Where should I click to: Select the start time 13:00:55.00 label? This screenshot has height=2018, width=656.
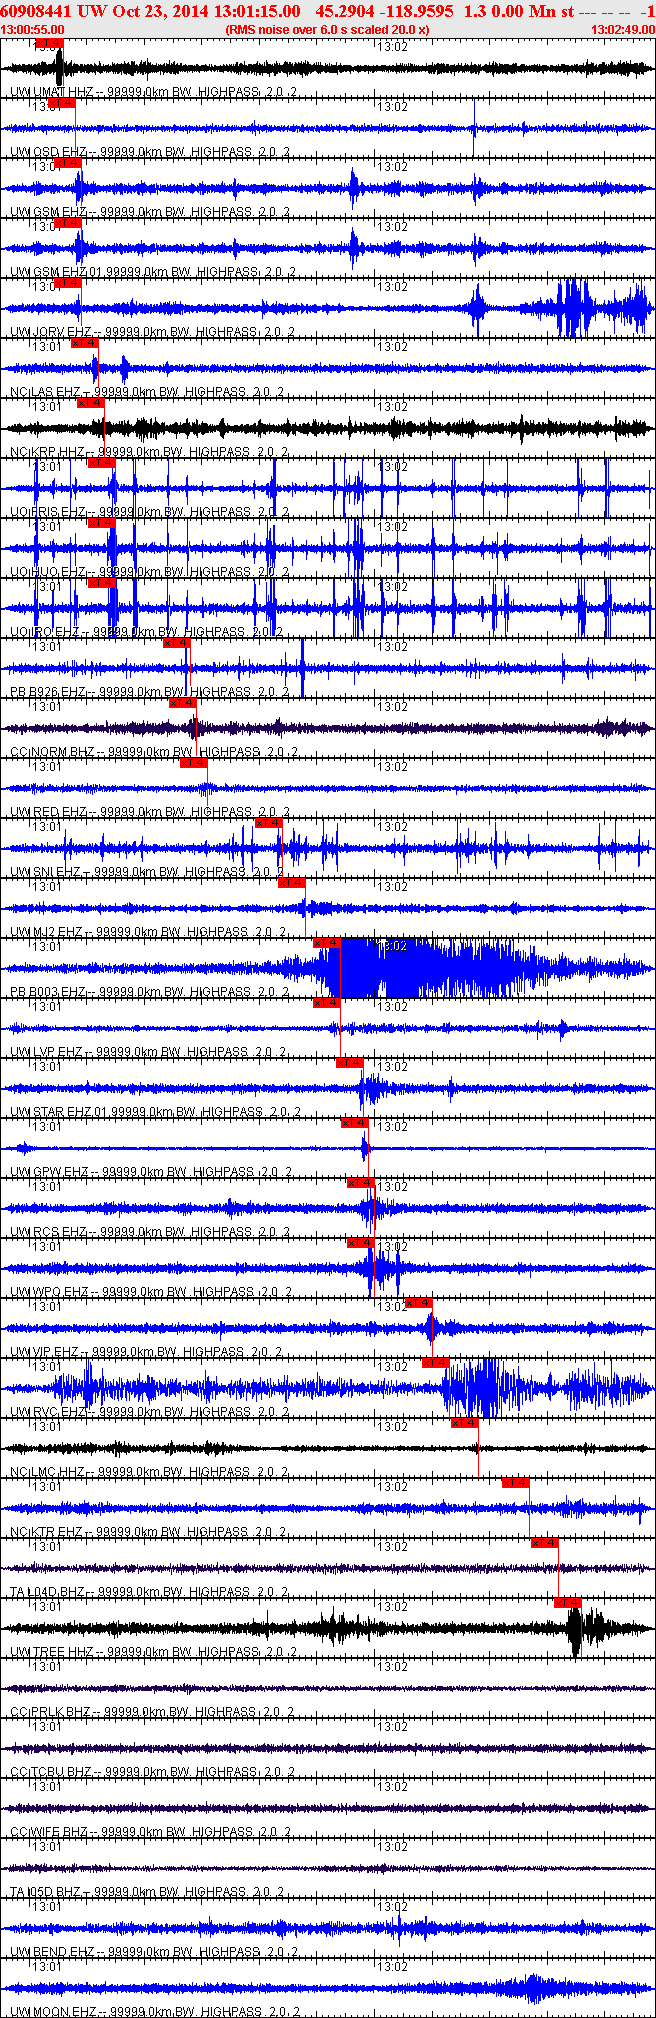point(32,30)
